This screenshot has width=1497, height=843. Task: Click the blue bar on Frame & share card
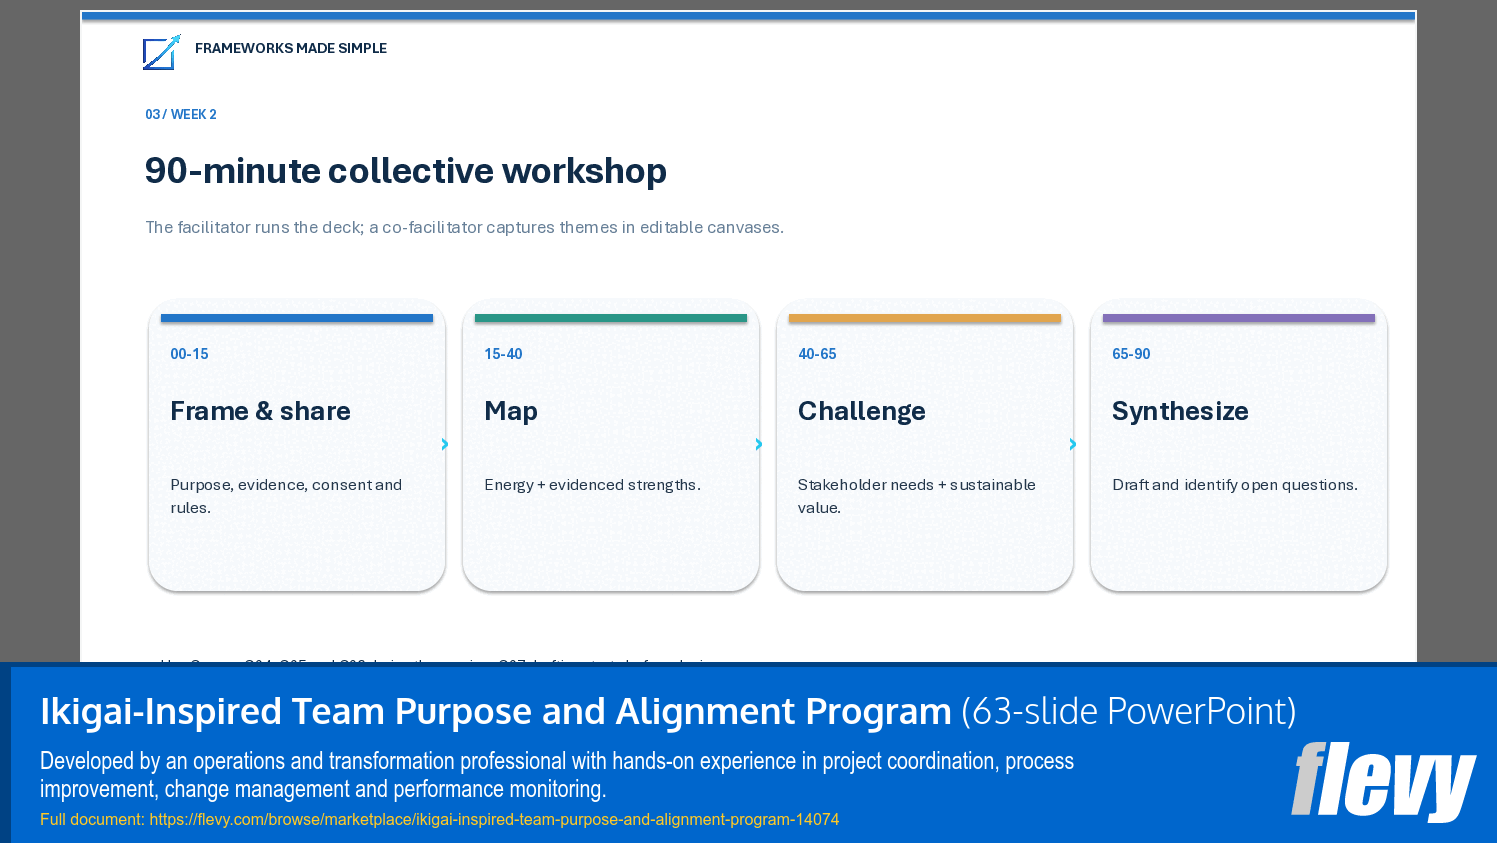click(297, 318)
